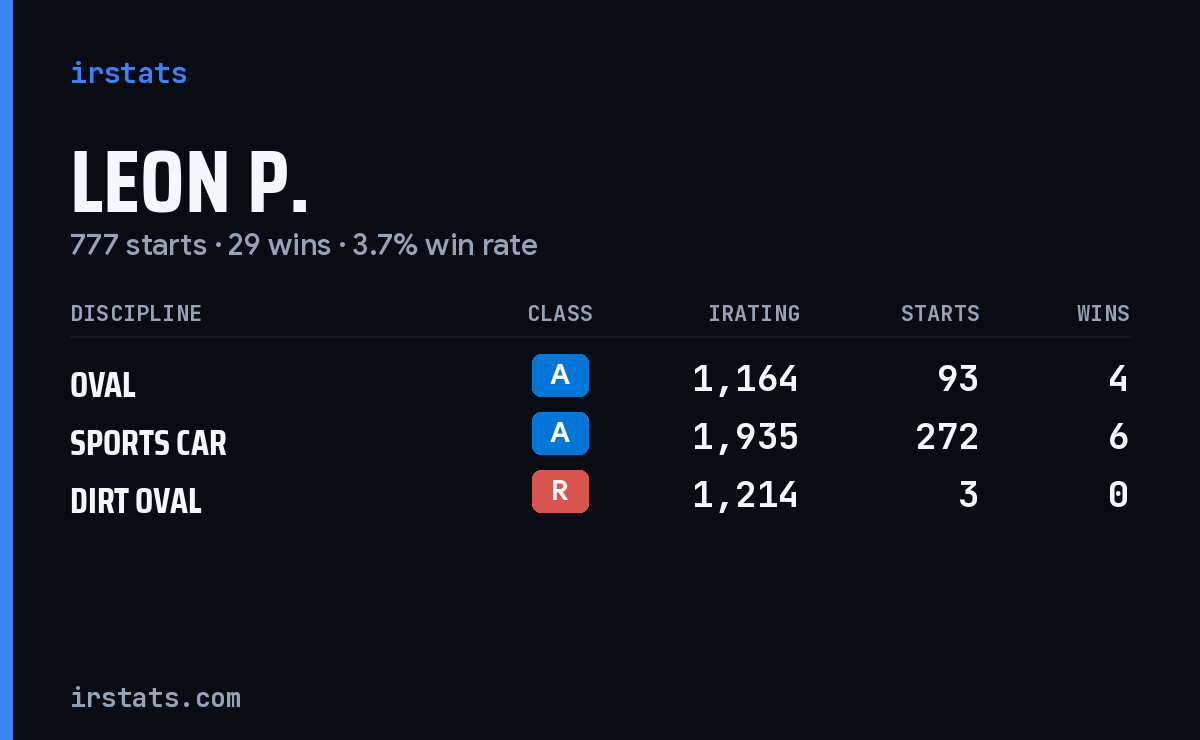This screenshot has width=1200, height=740.
Task: Select the SPORTS CAR discipline label
Action: (x=148, y=443)
